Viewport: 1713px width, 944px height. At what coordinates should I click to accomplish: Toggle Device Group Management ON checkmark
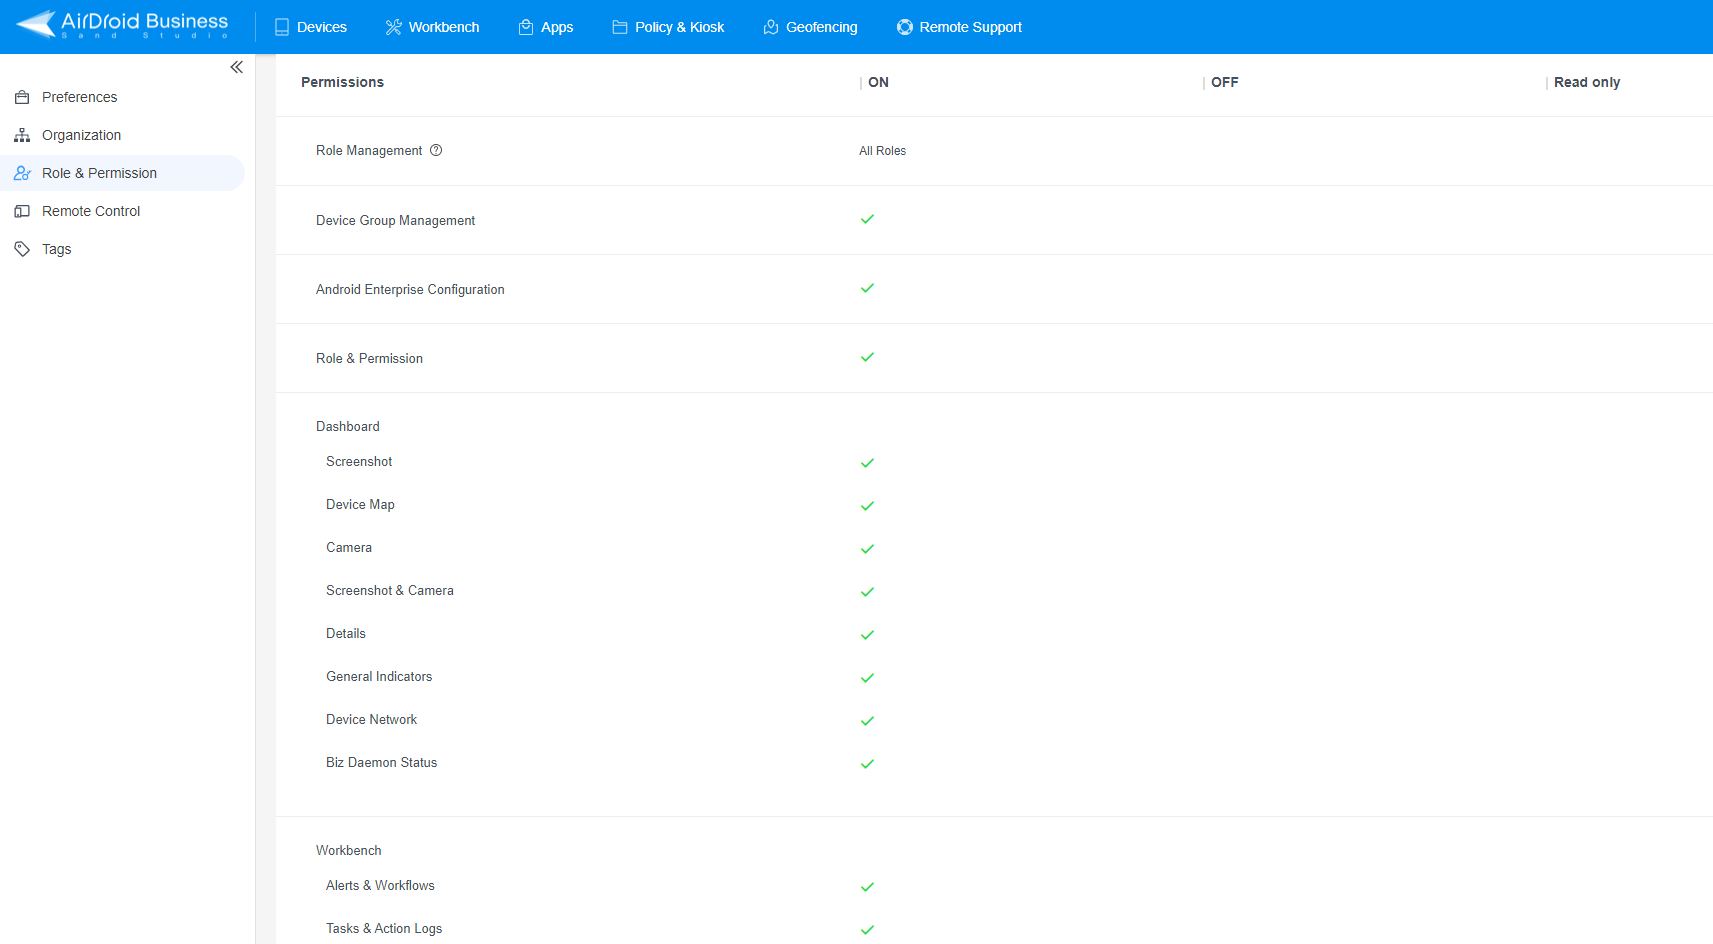pos(867,219)
